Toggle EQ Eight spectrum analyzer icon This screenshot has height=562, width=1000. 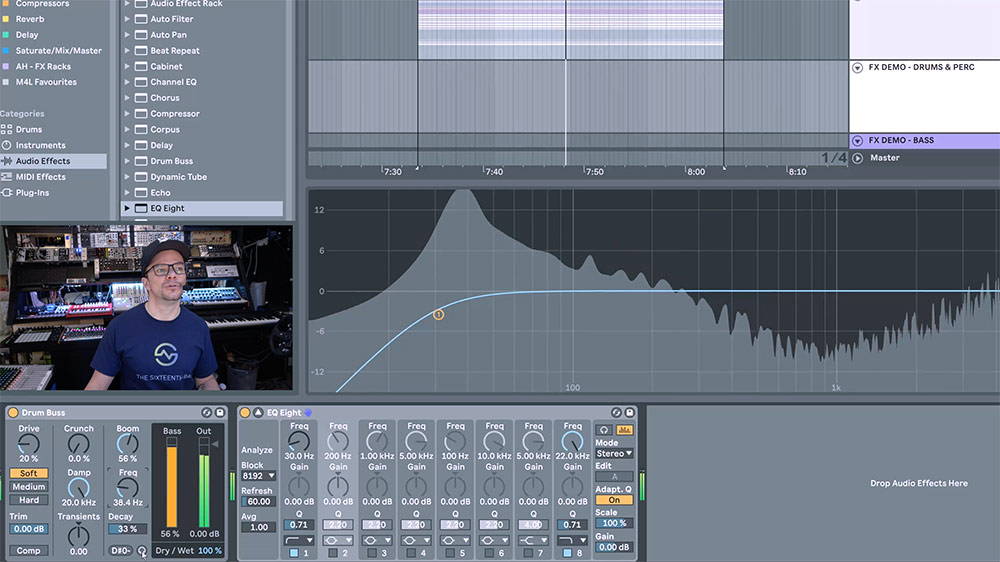(624, 430)
